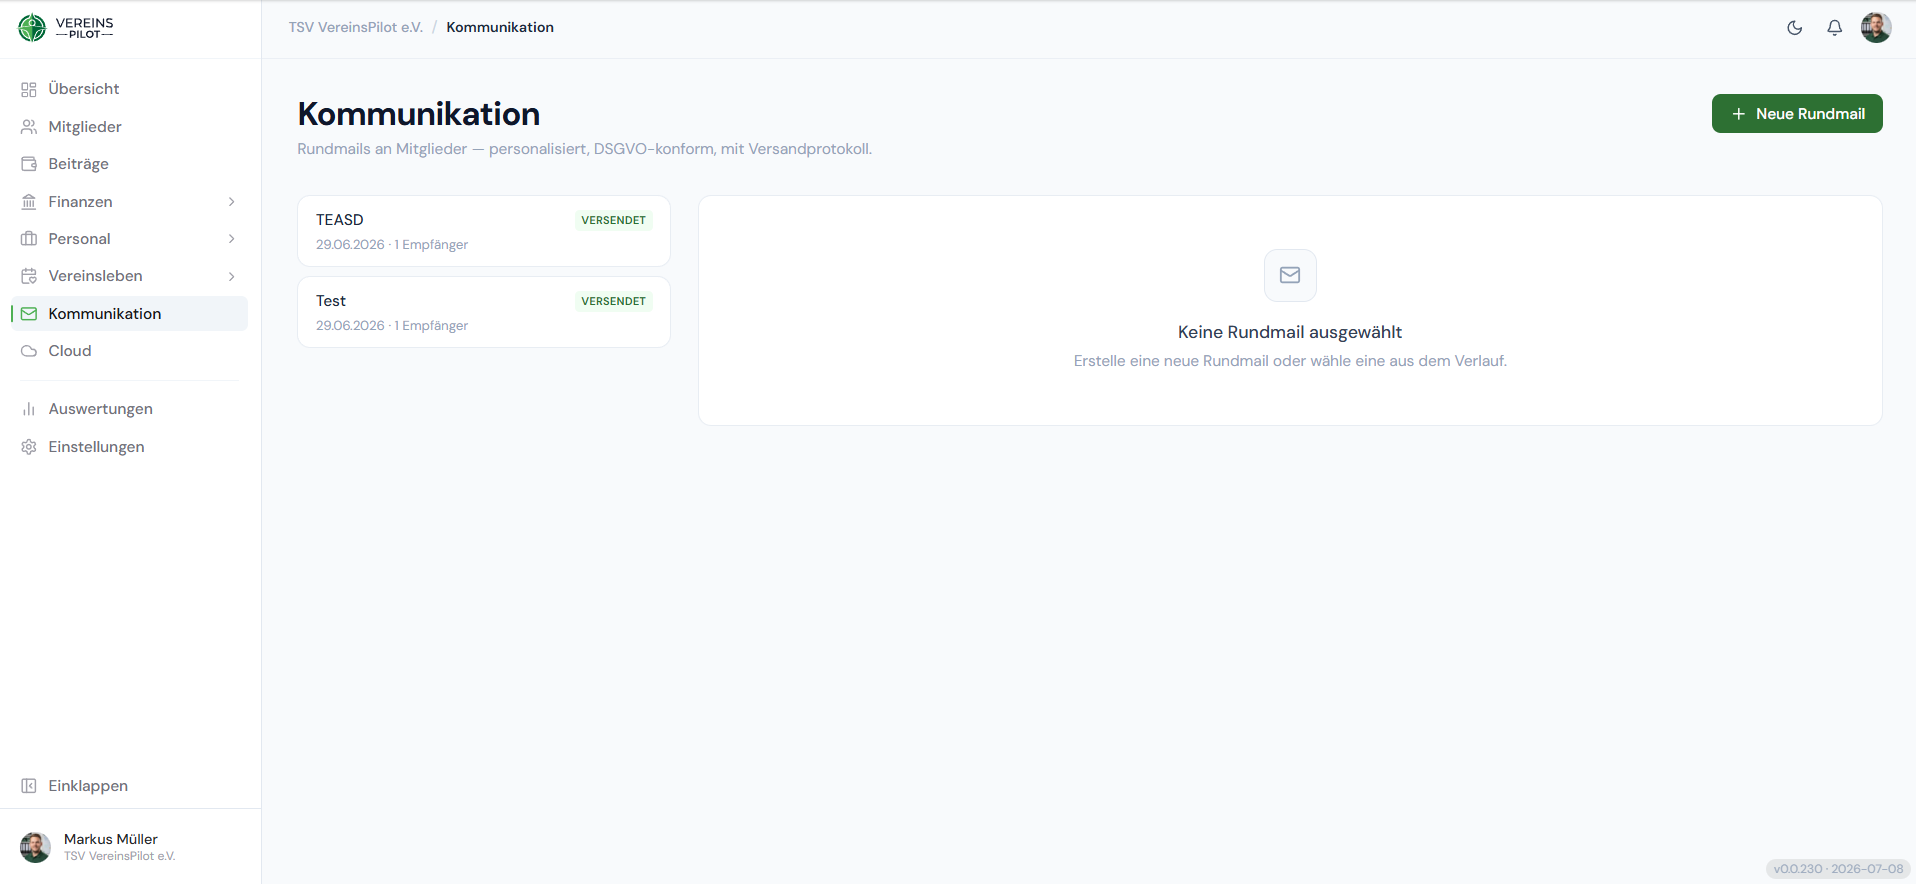
Task: Open Markus Müller profile in sidebar footer
Action: click(129, 847)
